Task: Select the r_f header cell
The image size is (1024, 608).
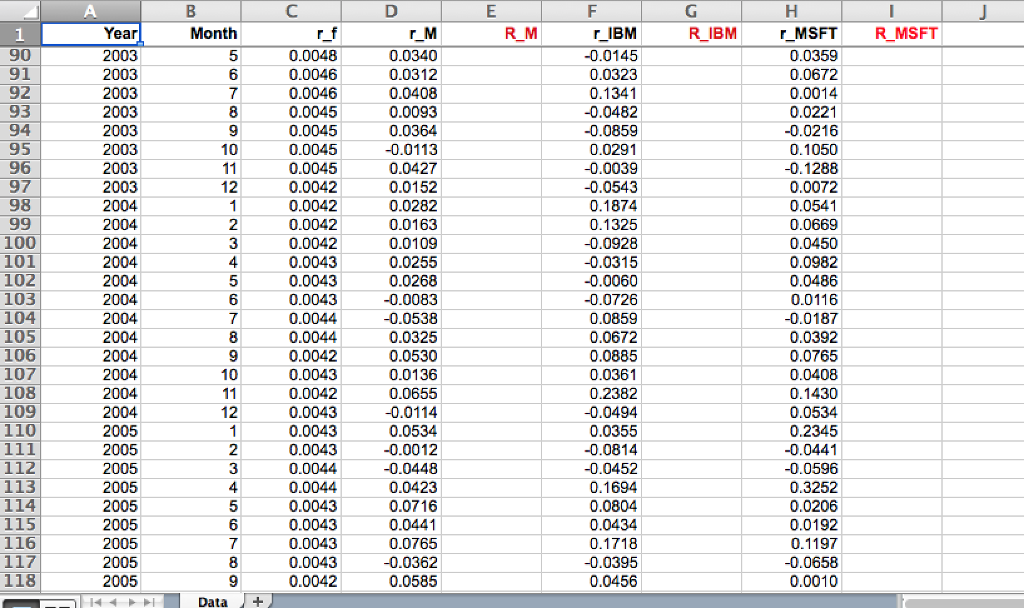Action: click(291, 33)
